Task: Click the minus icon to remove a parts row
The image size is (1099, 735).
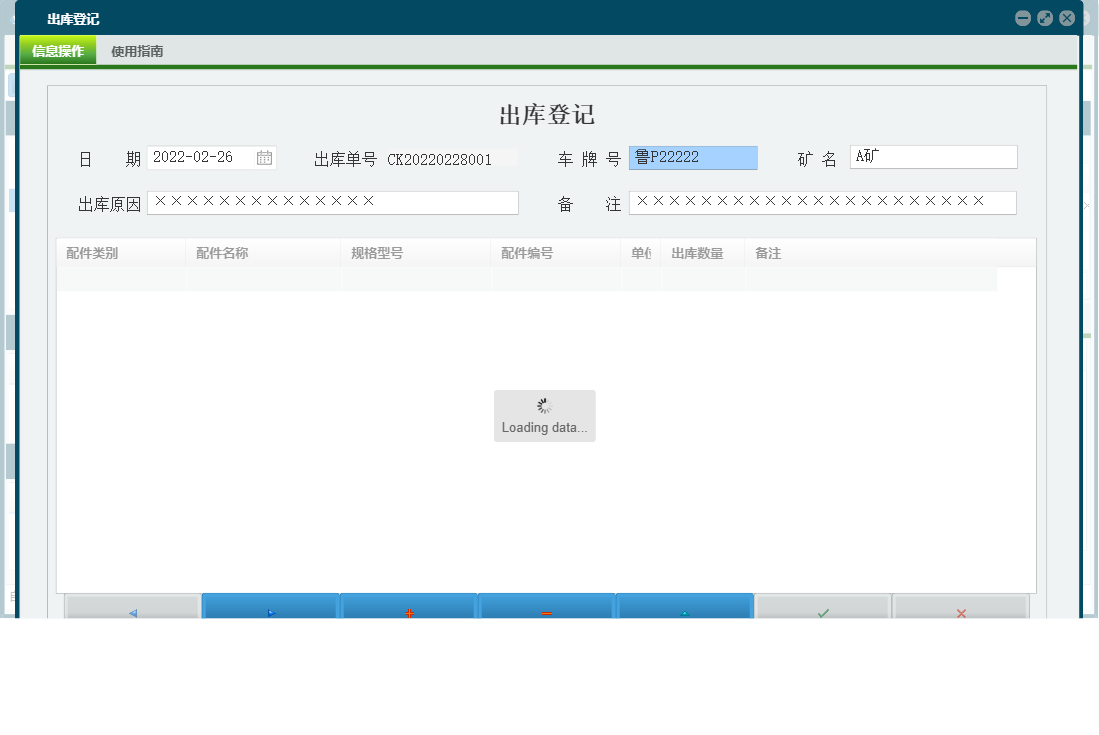Action: point(546,612)
